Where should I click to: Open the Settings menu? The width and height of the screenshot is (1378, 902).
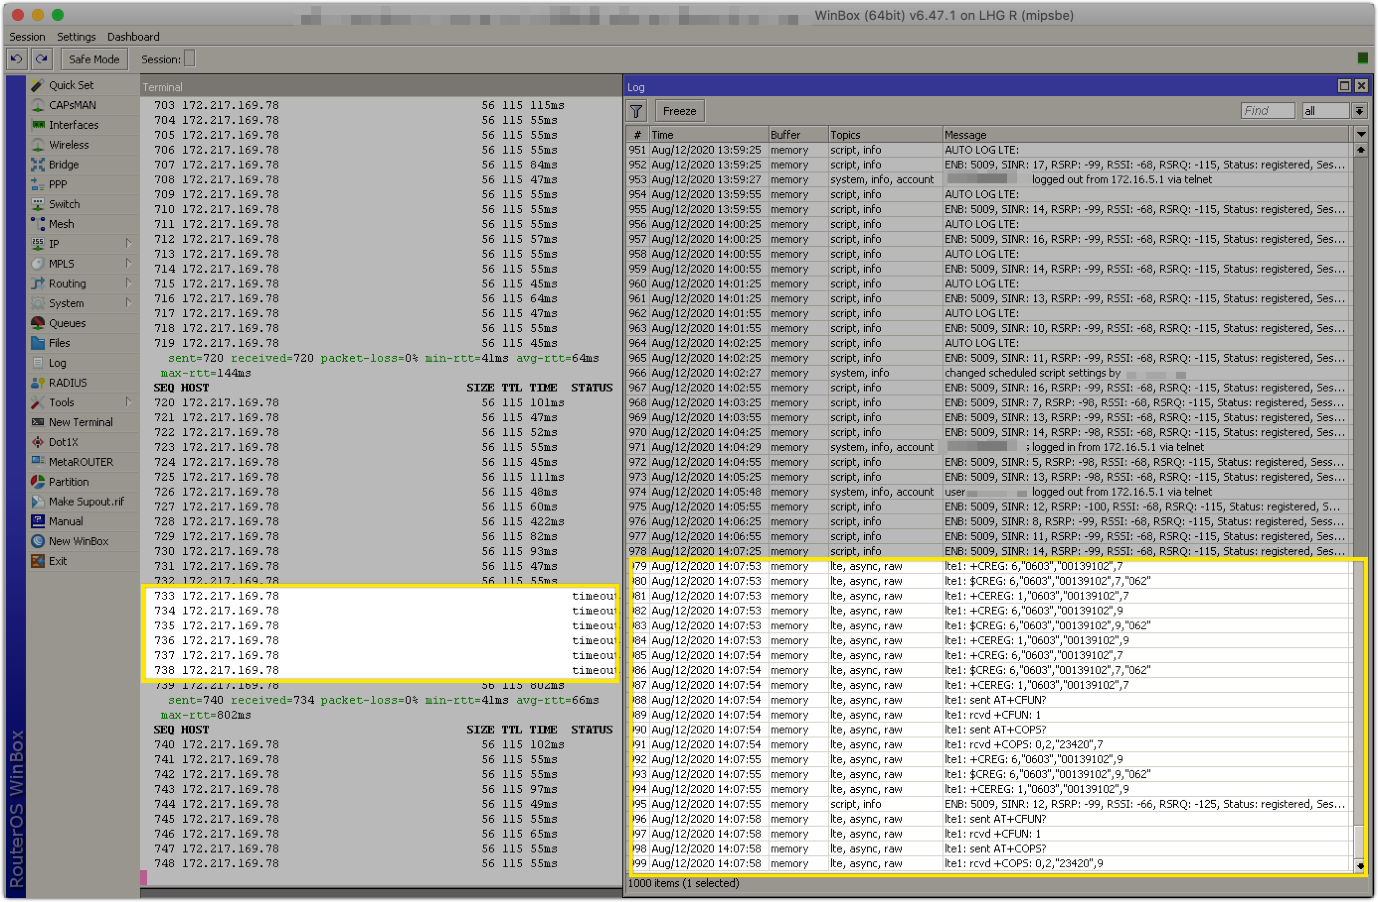pyautogui.click(x=76, y=37)
